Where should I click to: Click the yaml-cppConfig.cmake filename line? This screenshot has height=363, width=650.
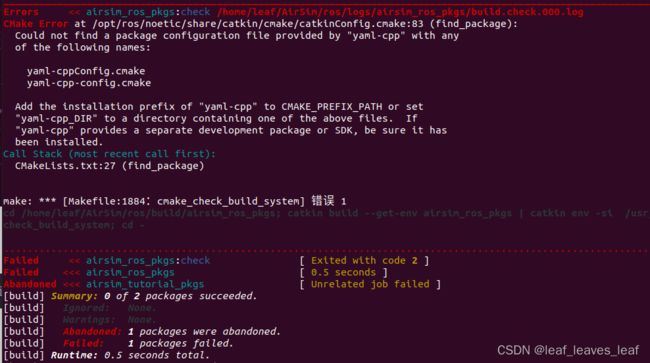(x=86, y=71)
